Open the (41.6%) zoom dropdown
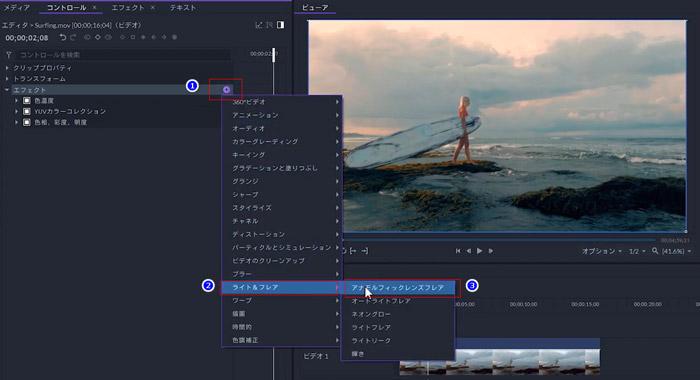Screen dimensions: 700x380 (x=676, y=251)
